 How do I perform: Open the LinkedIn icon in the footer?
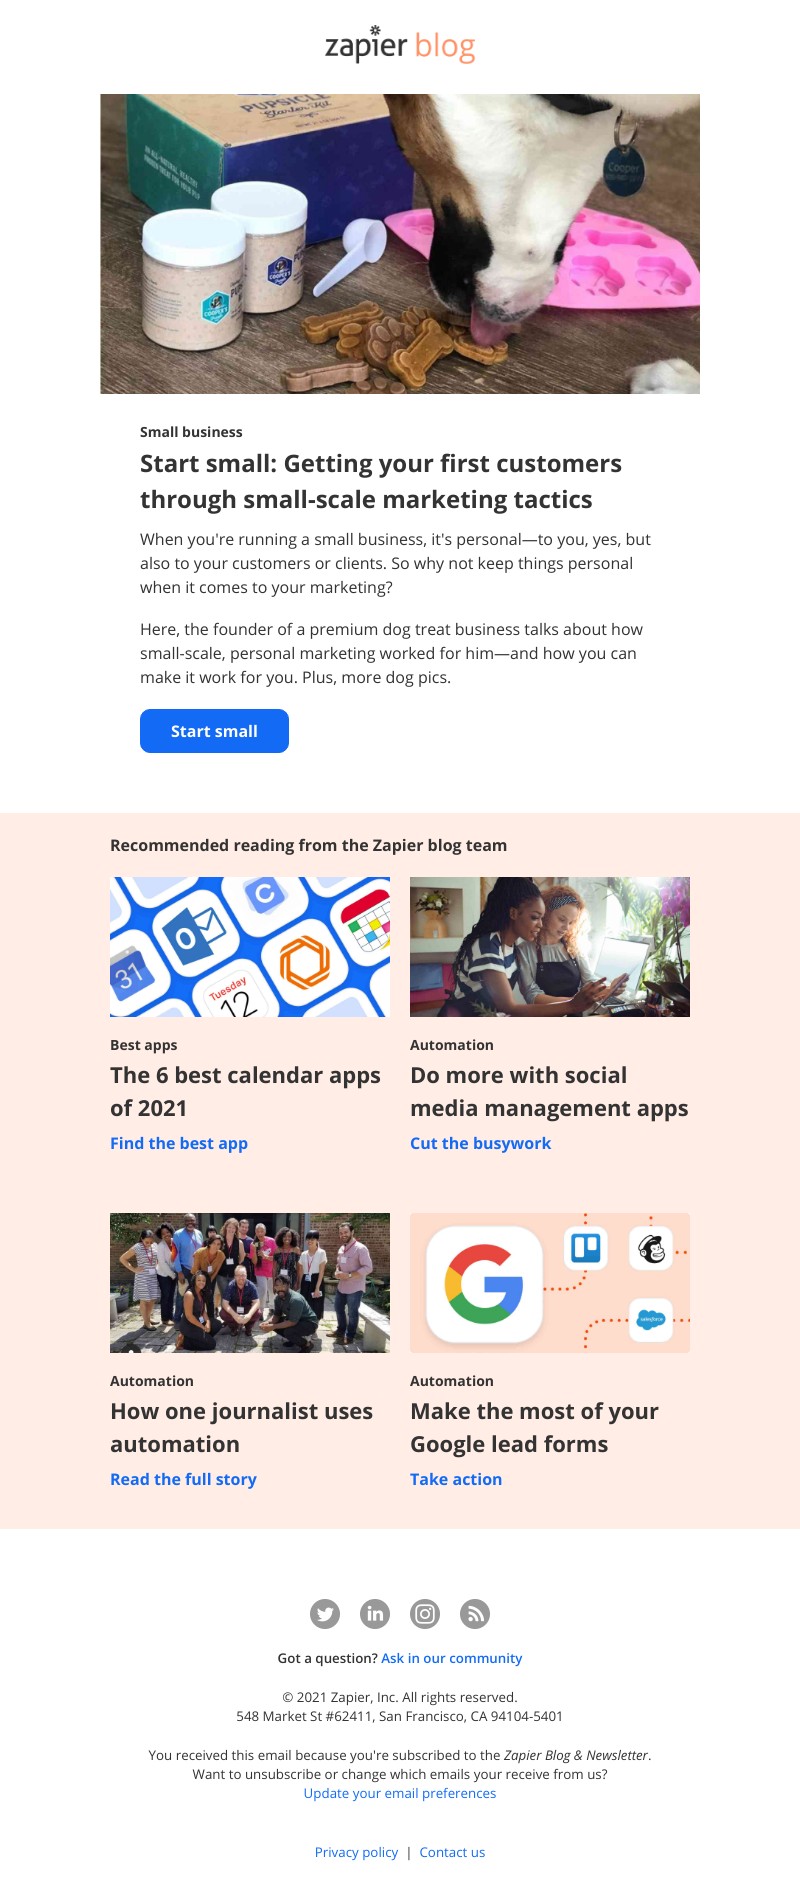tap(375, 1613)
